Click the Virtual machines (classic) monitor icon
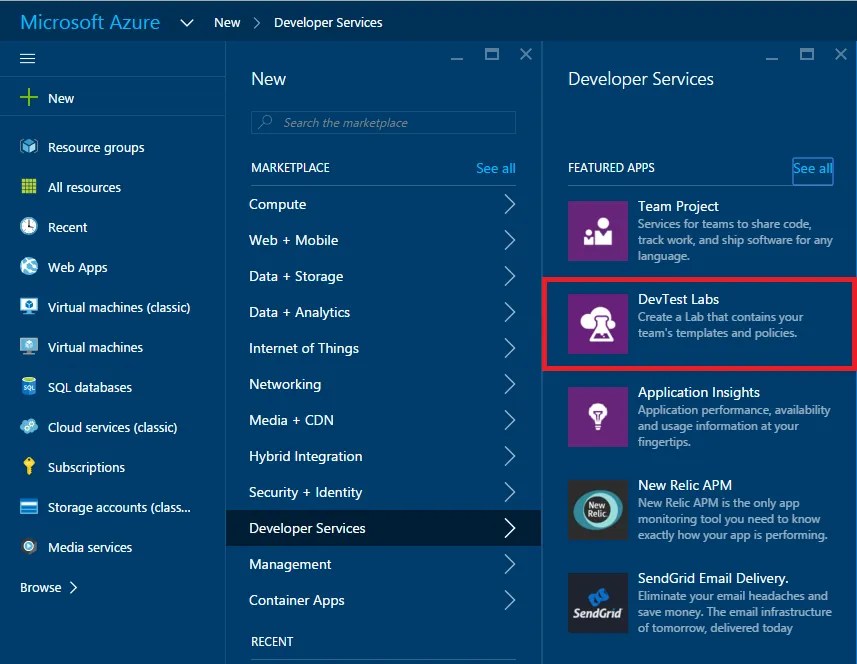Image resolution: width=857 pixels, height=664 pixels. tap(29, 306)
